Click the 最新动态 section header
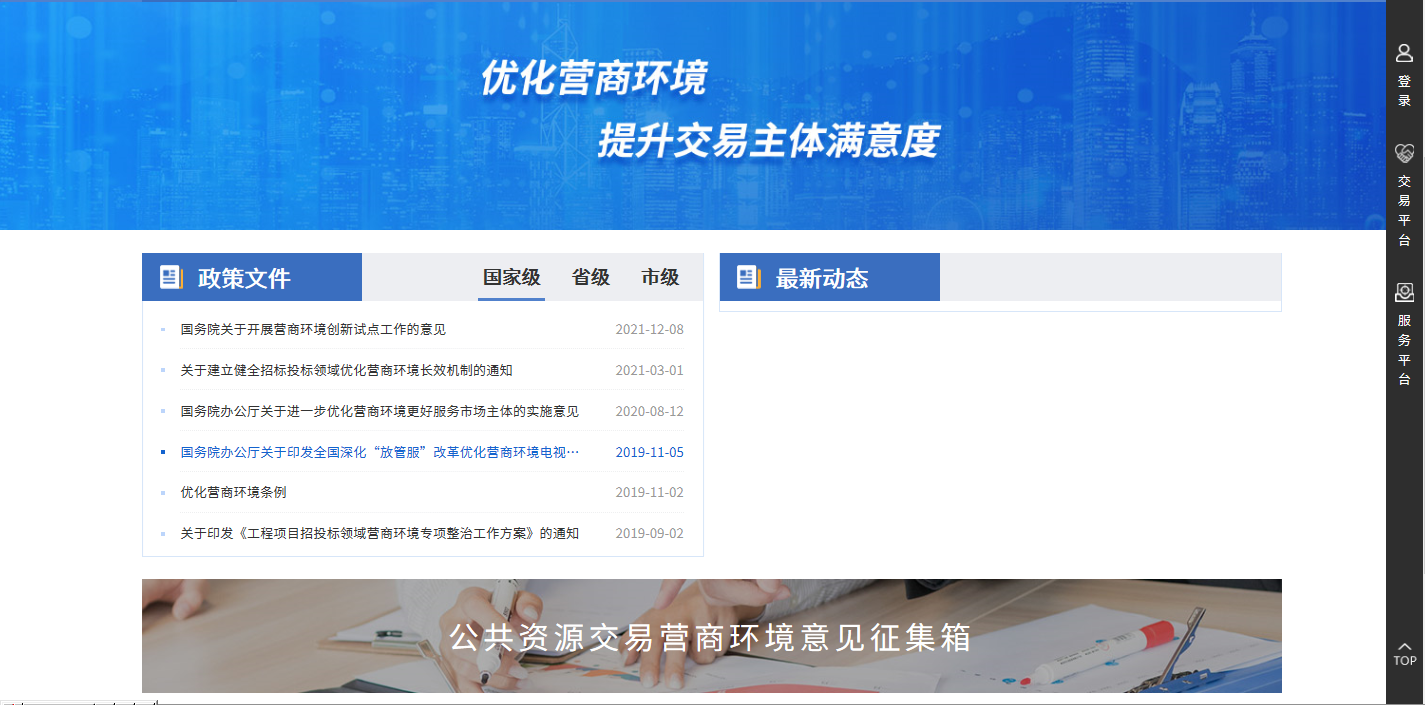The width and height of the screenshot is (1425, 705). (822, 278)
